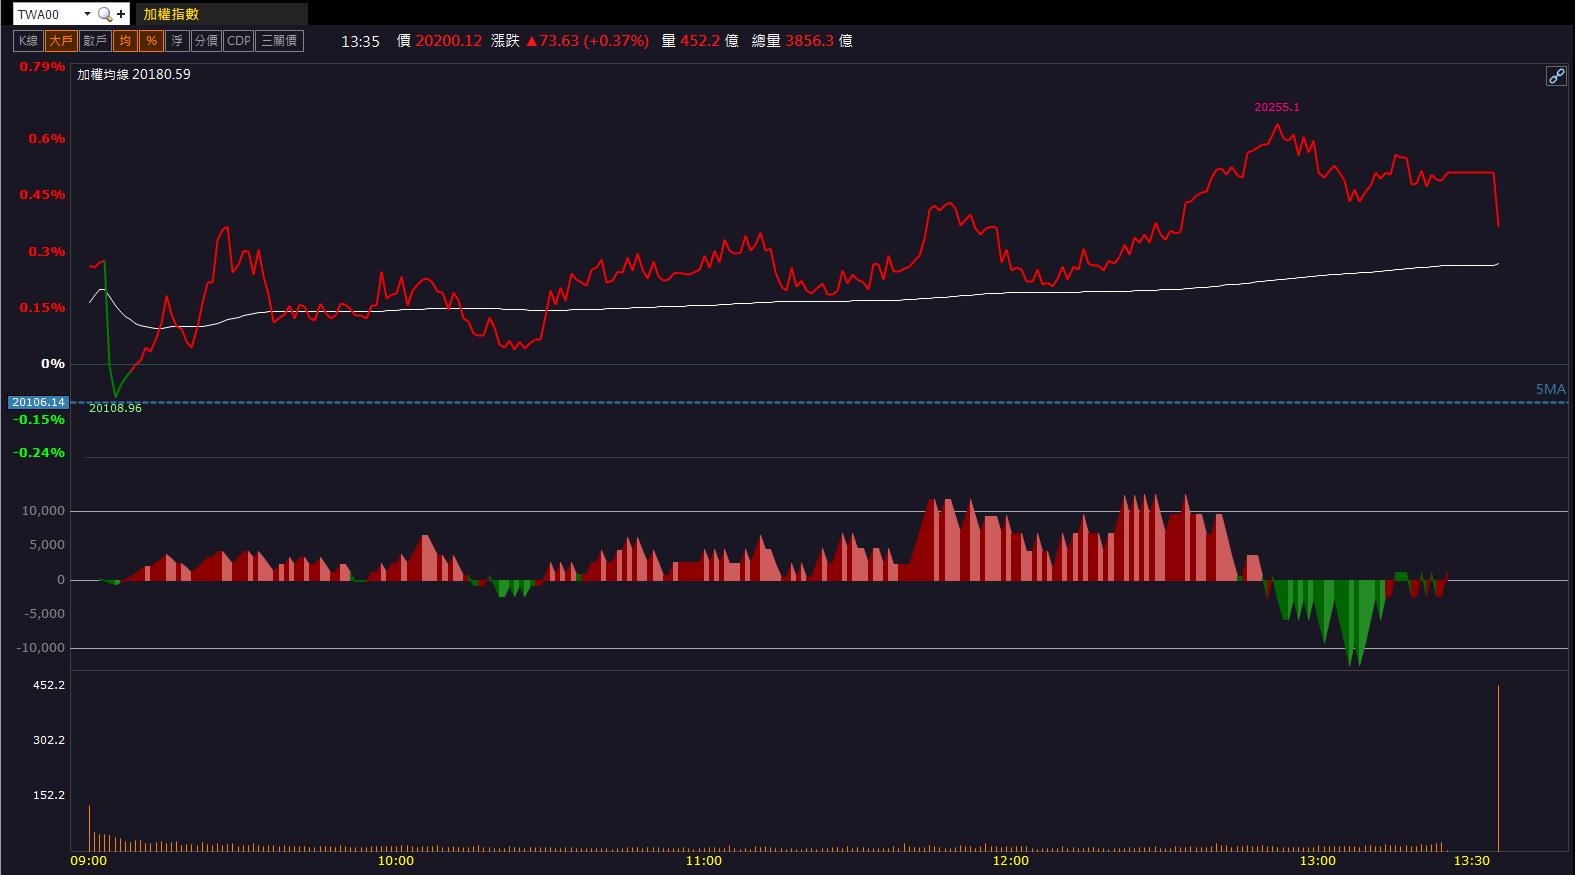The height and width of the screenshot is (875, 1575).
Task: Click the 20255.1 high price marker
Action: point(1277,107)
